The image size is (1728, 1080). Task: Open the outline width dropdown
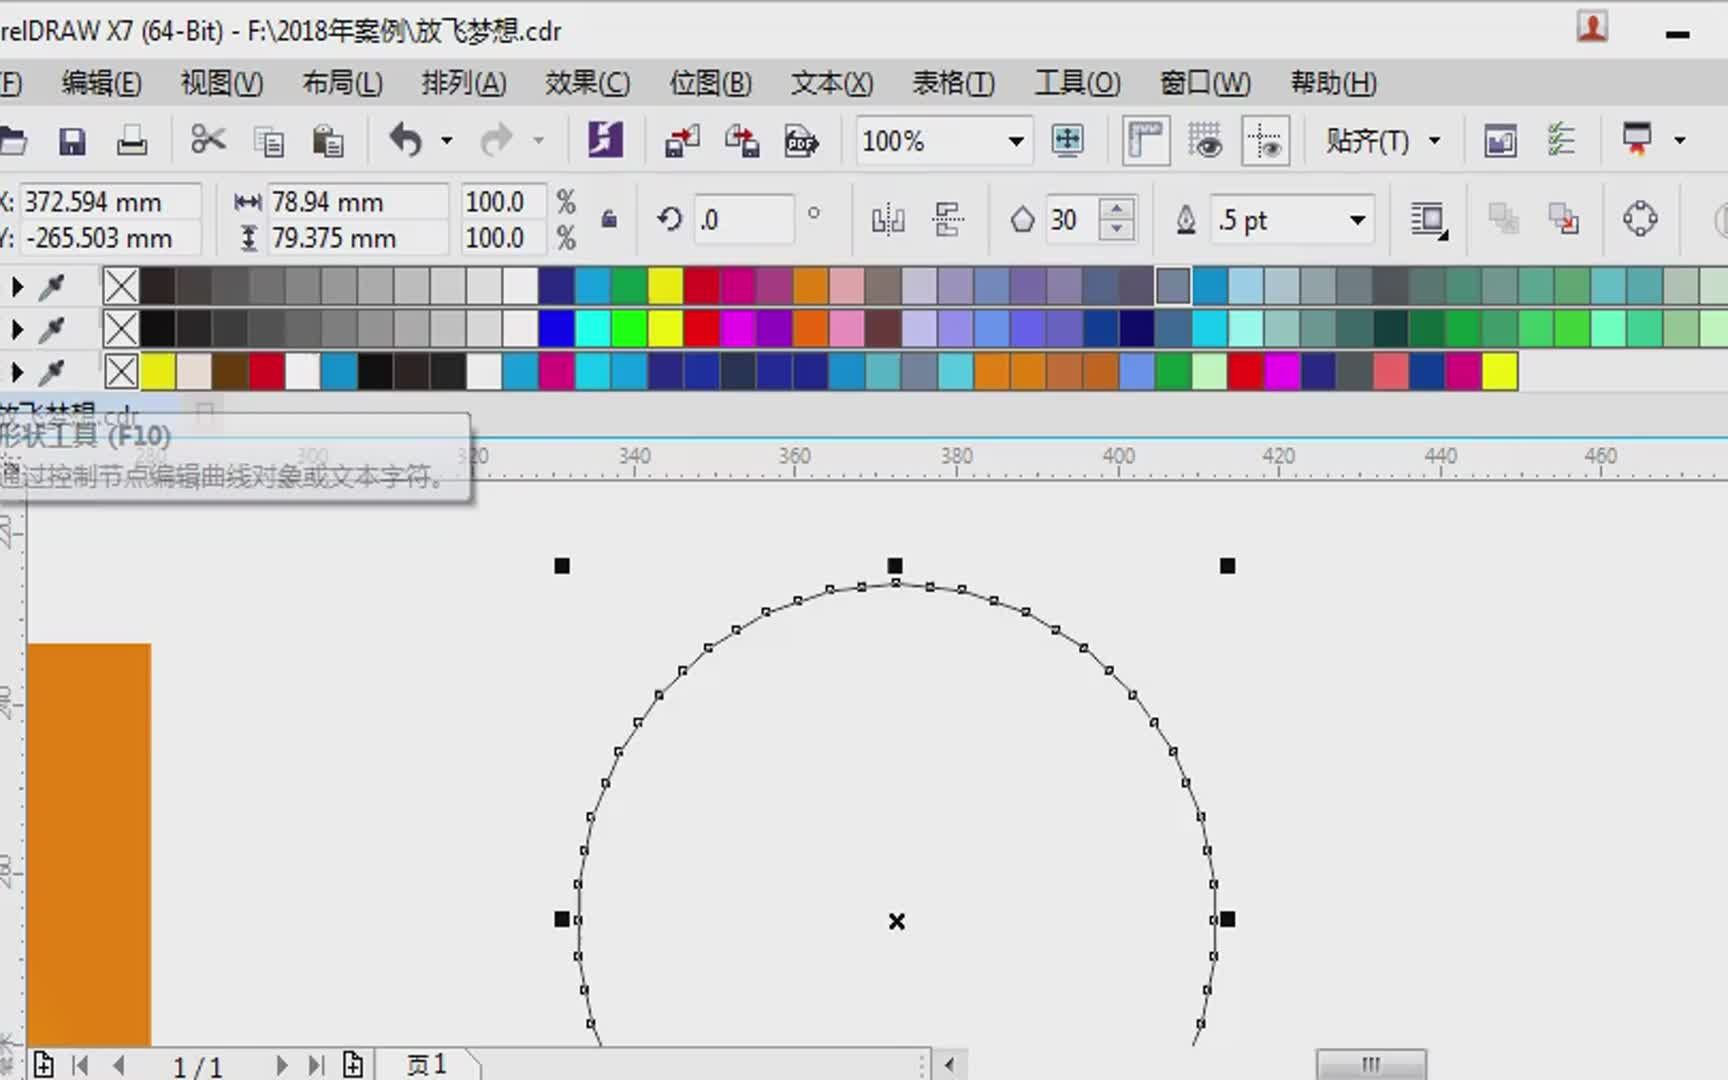1357,220
